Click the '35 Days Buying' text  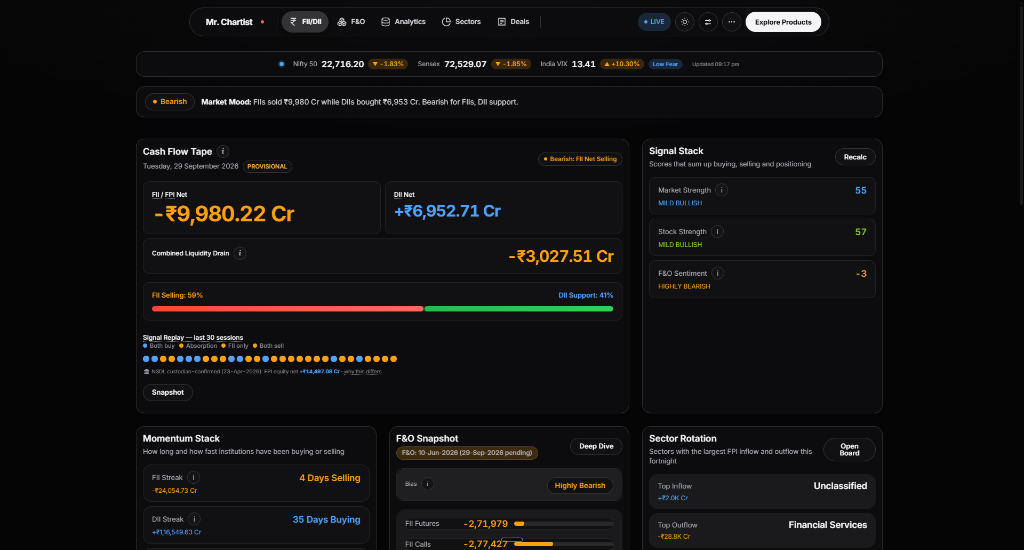(327, 520)
